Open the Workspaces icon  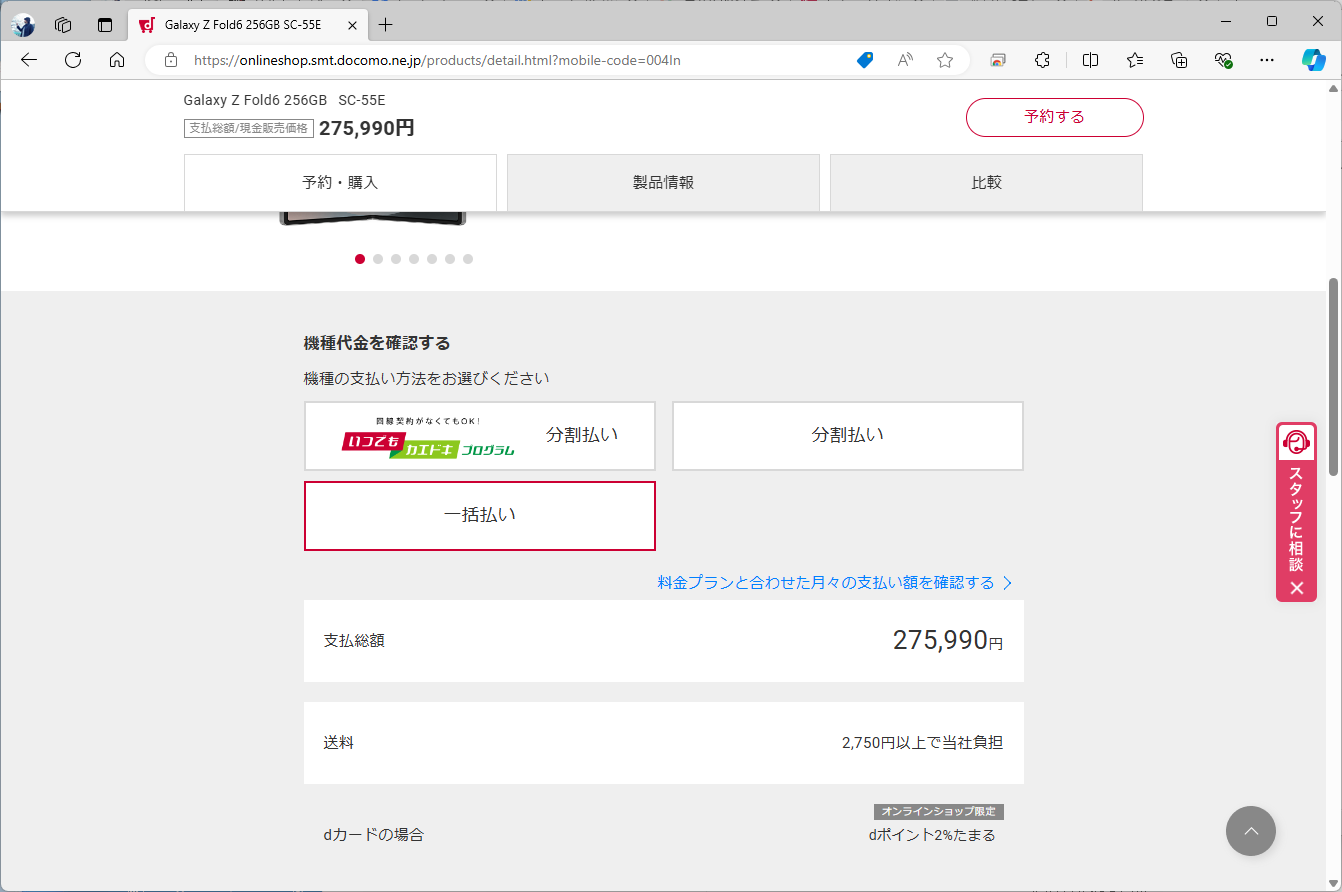63,25
